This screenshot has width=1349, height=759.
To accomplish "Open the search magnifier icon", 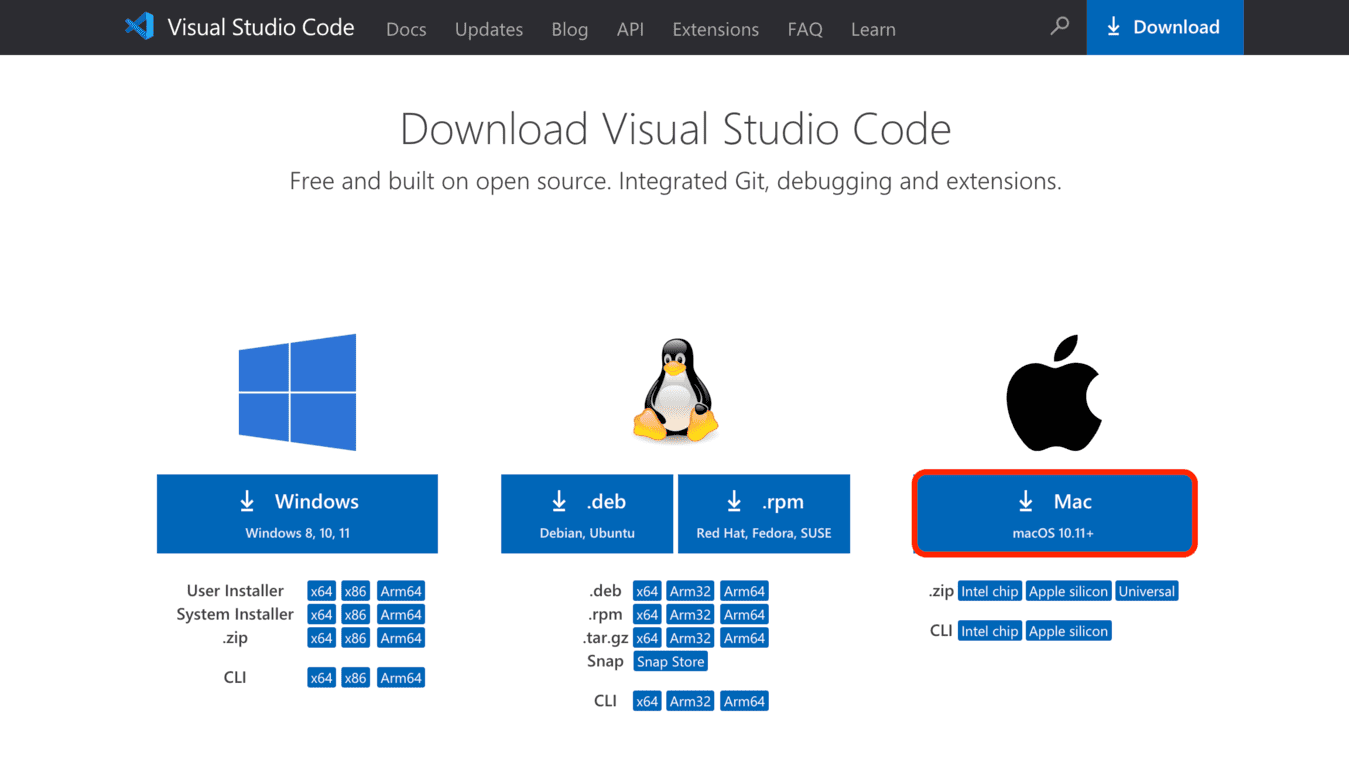I will (1060, 26).
